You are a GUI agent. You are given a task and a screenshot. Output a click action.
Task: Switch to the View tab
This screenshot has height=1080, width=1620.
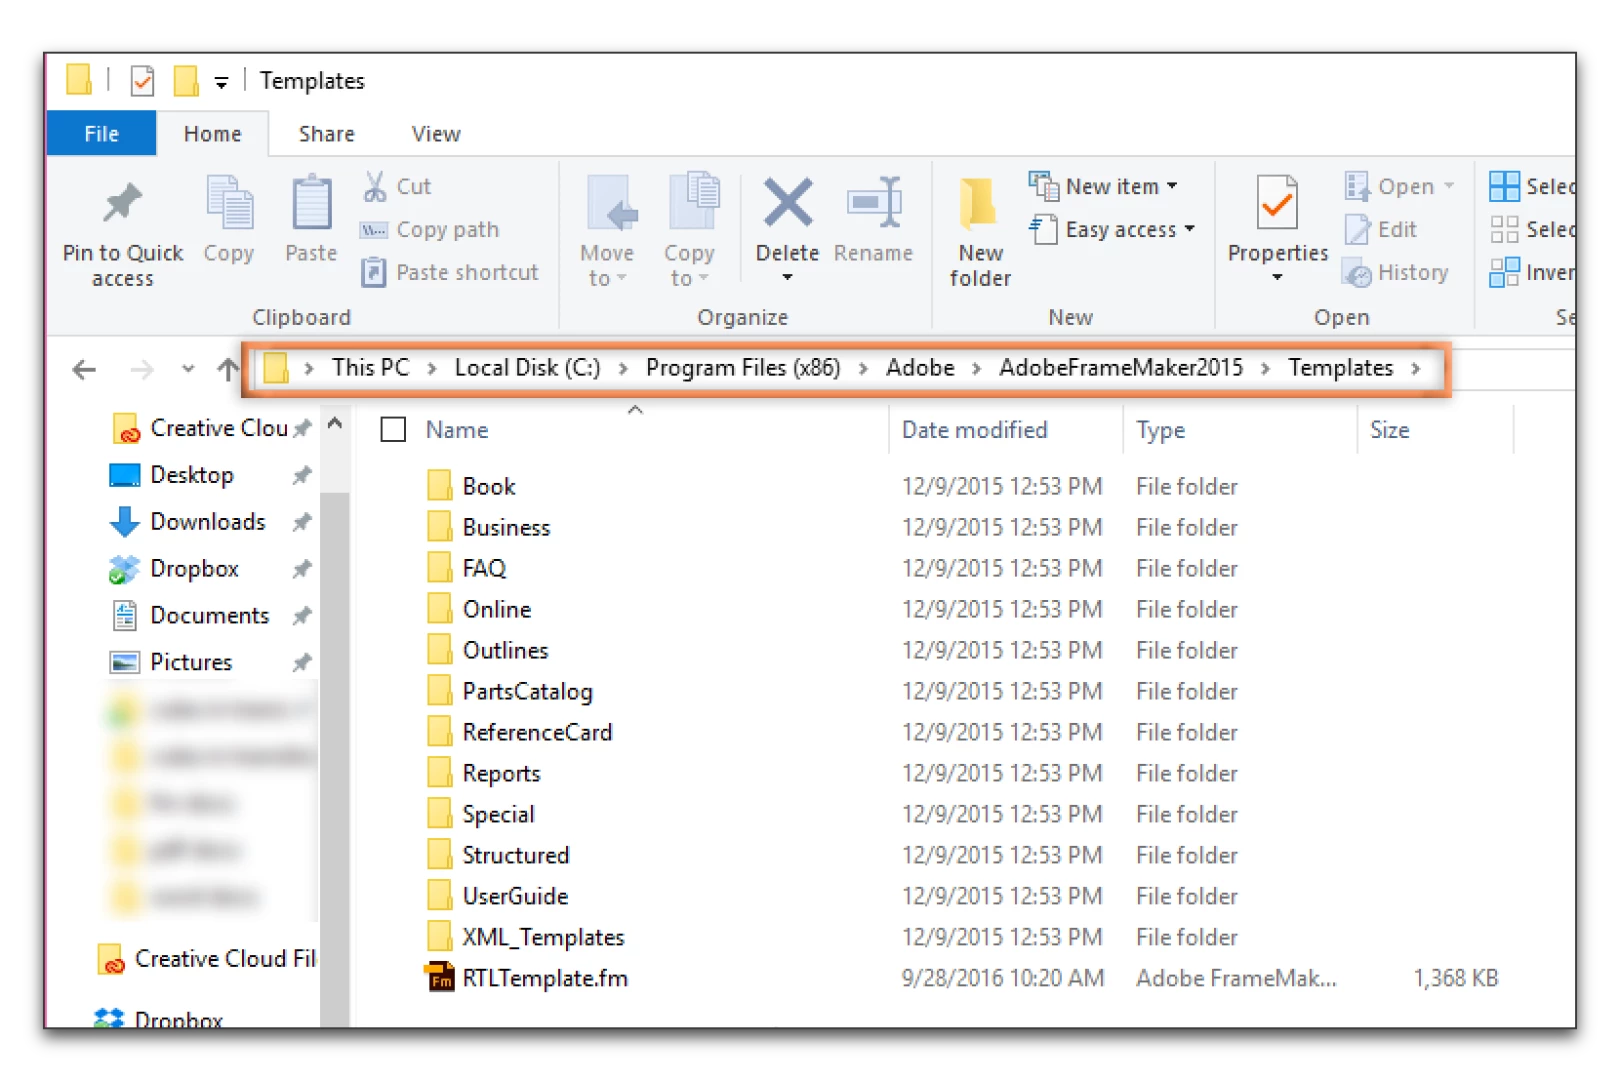436,134
